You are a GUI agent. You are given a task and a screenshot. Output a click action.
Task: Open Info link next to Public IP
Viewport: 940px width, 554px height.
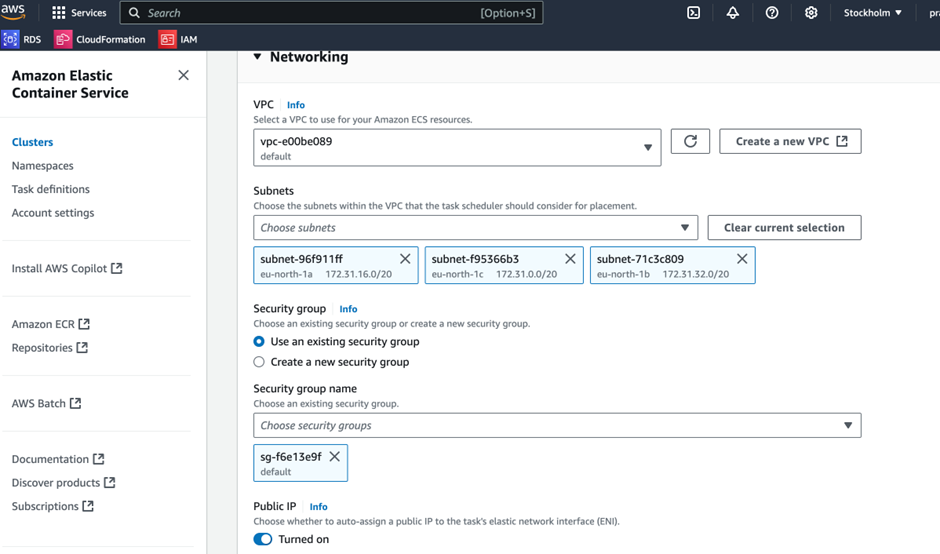point(318,507)
